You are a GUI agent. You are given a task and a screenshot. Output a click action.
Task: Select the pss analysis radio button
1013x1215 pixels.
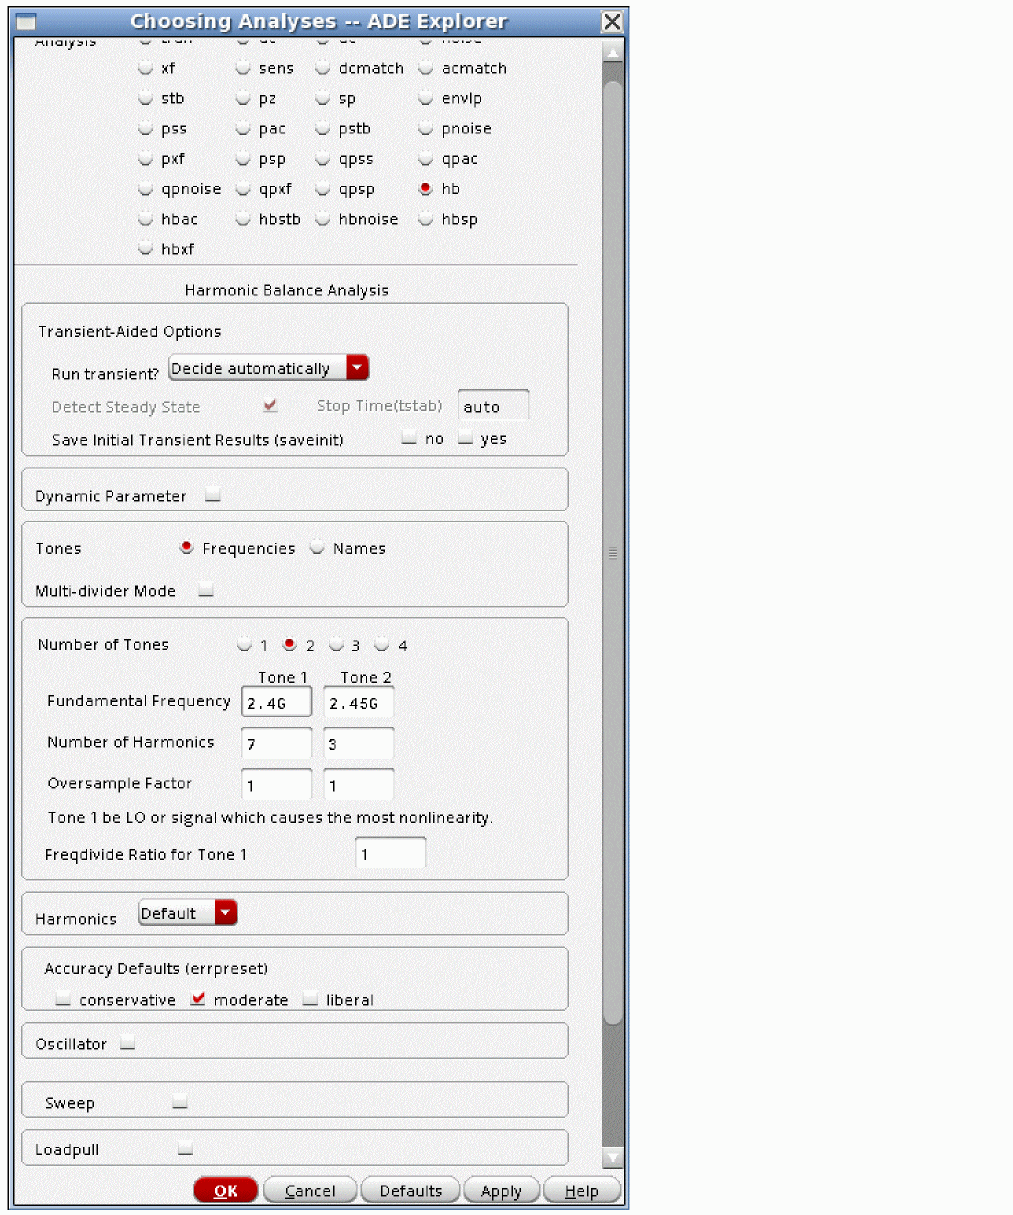pos(146,129)
